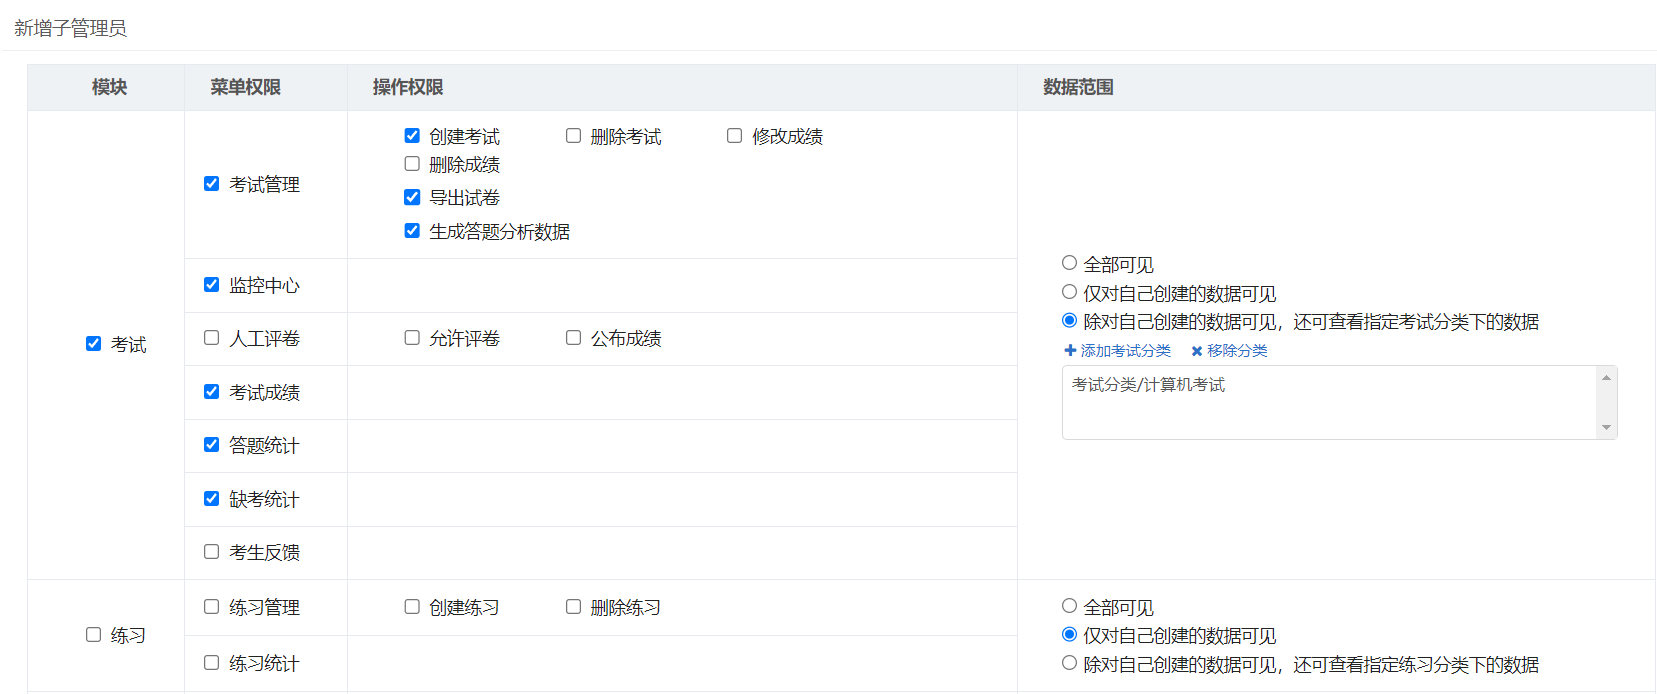
Task: Toggle the 考试 module checkbox
Action: pos(93,344)
